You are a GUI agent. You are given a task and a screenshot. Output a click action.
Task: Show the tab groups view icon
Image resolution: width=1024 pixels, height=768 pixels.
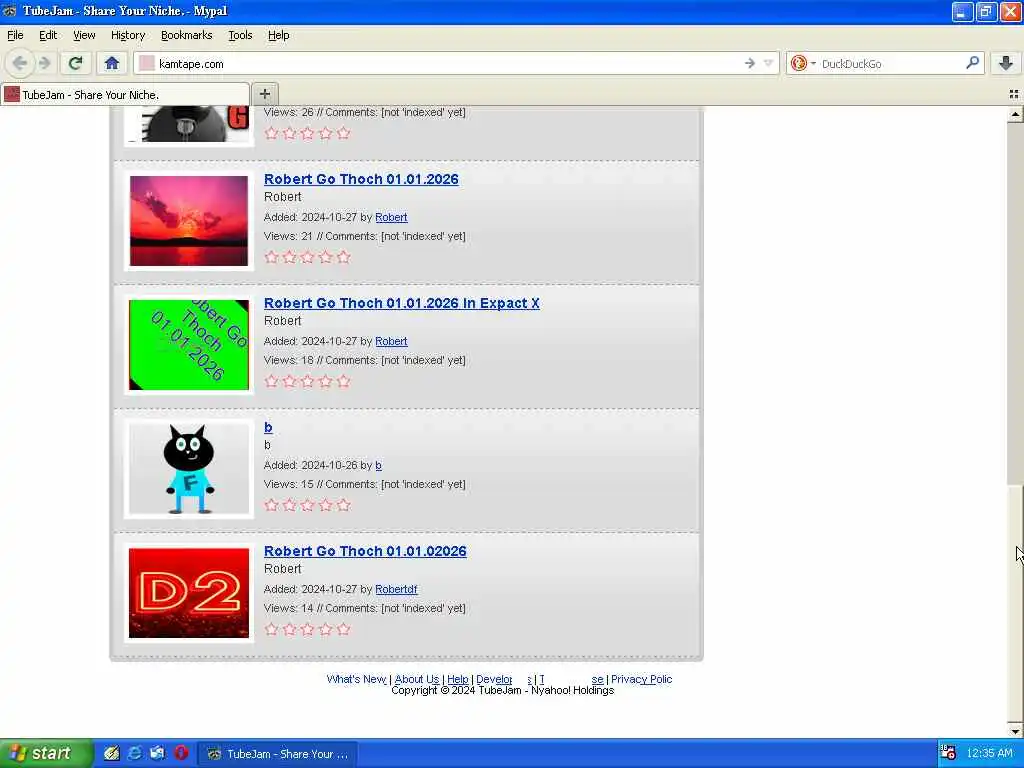(x=1014, y=95)
